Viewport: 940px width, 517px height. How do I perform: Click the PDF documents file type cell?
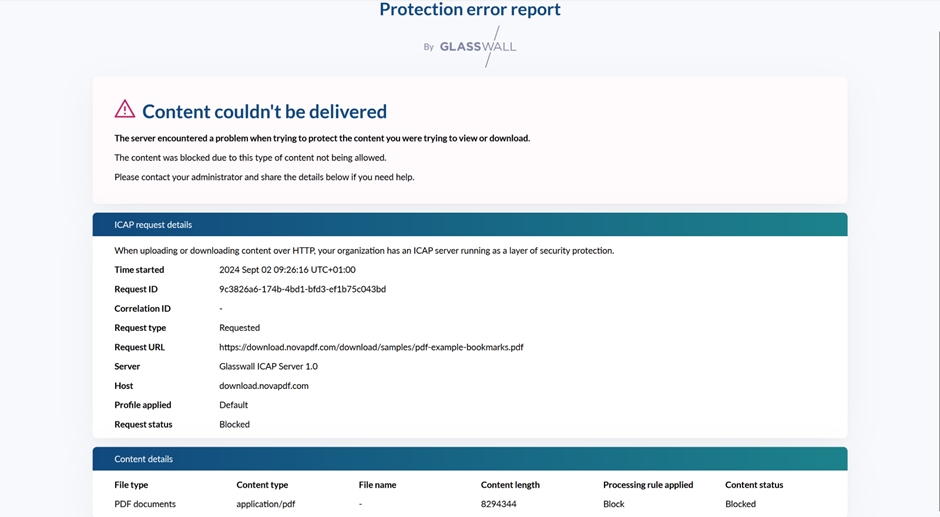[x=145, y=504]
